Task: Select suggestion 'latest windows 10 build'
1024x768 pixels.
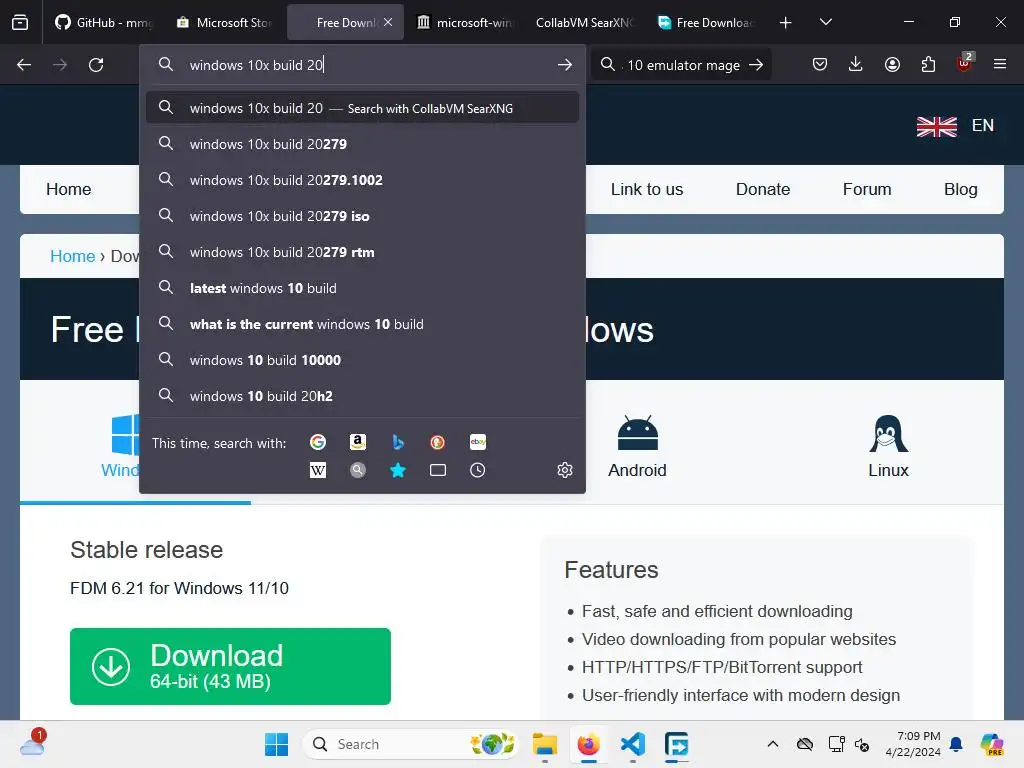Action: coord(362,288)
